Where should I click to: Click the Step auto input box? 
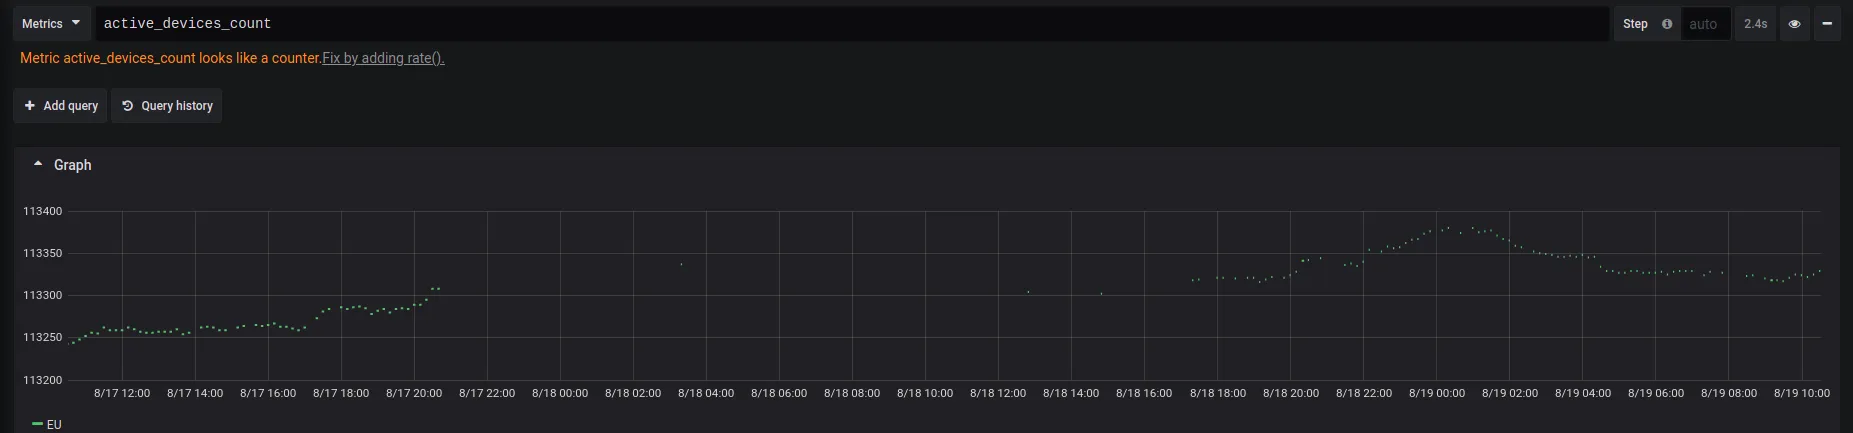click(x=1705, y=24)
